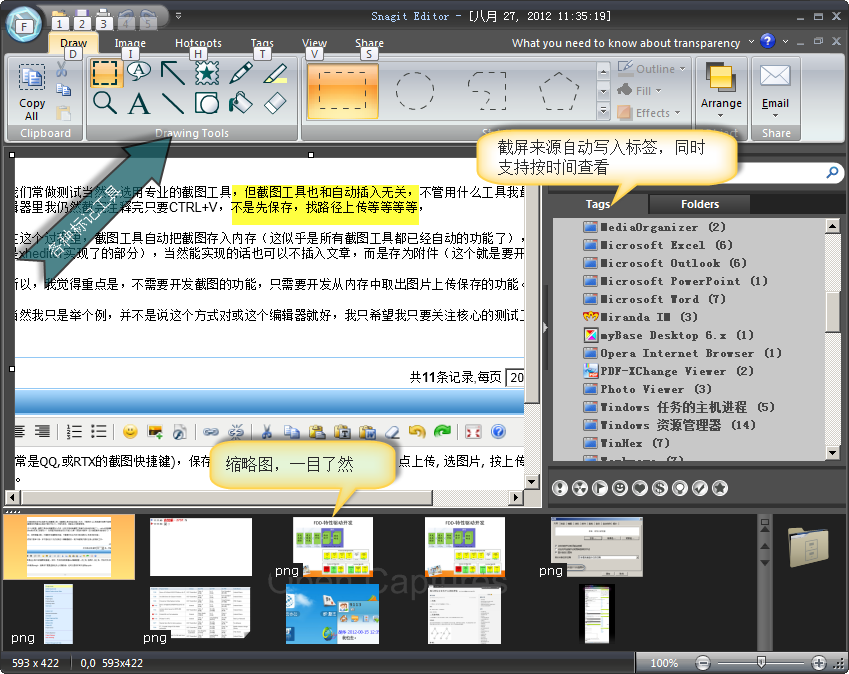The image size is (849, 674).
Task: Toggle the star flag icon
Action: pos(719,488)
